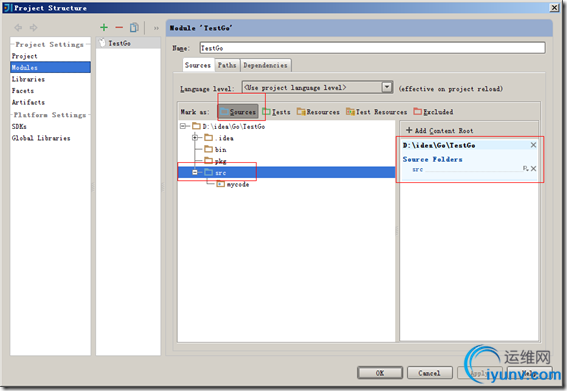Image resolution: width=567 pixels, height=391 pixels.
Task: Close the Project Structure dialog
Action: click(554, 7)
